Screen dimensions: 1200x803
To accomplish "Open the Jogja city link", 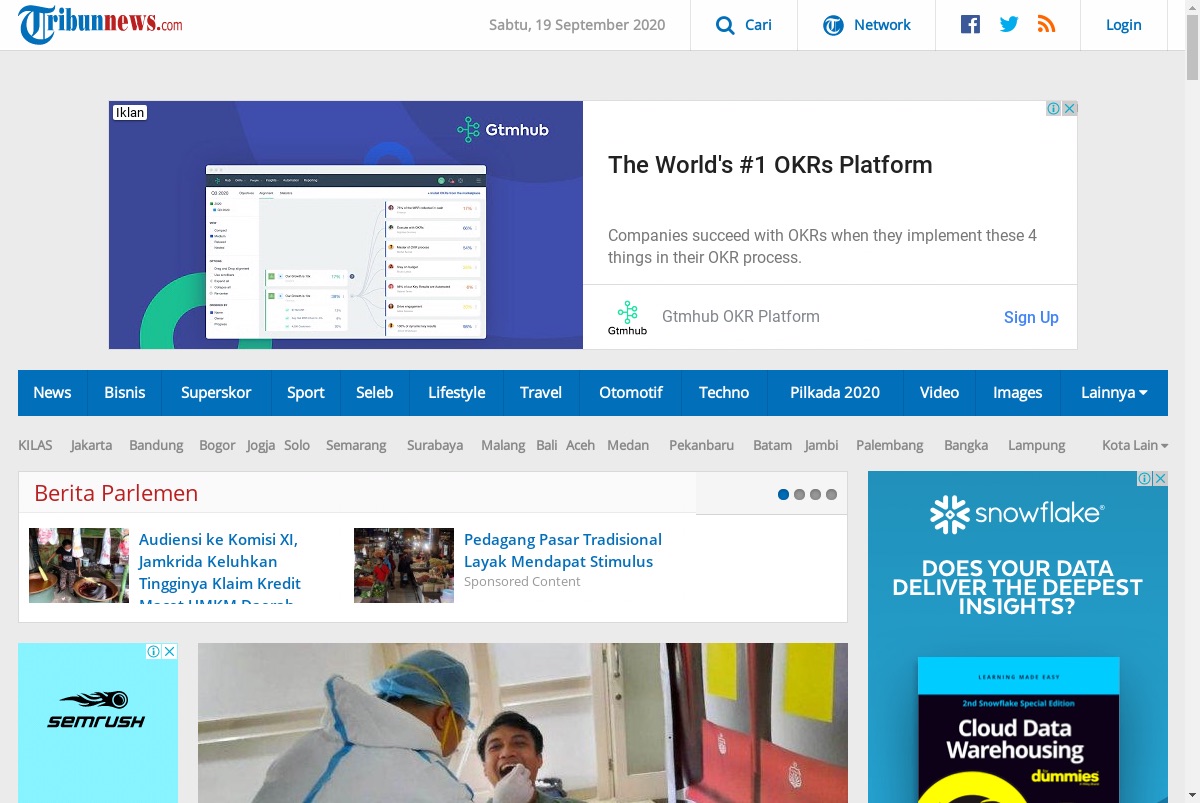I will pyautogui.click(x=261, y=445).
